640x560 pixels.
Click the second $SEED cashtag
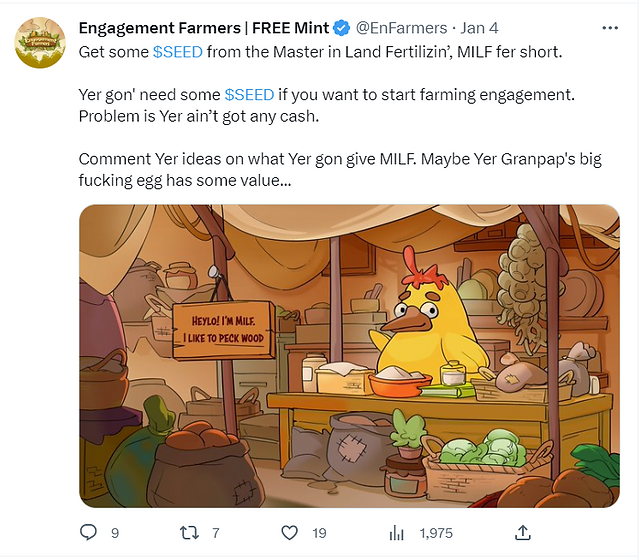tap(249, 94)
